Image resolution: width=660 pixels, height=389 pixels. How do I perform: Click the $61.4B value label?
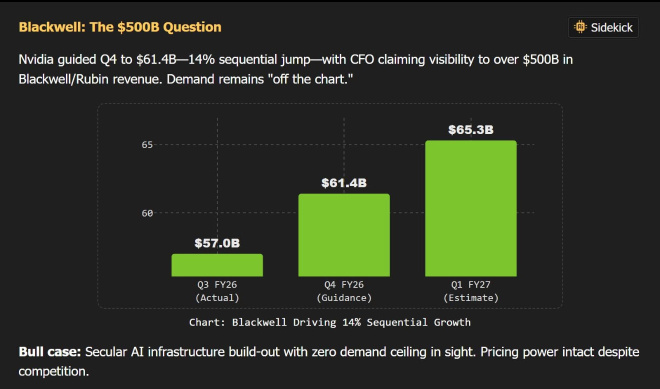344,183
